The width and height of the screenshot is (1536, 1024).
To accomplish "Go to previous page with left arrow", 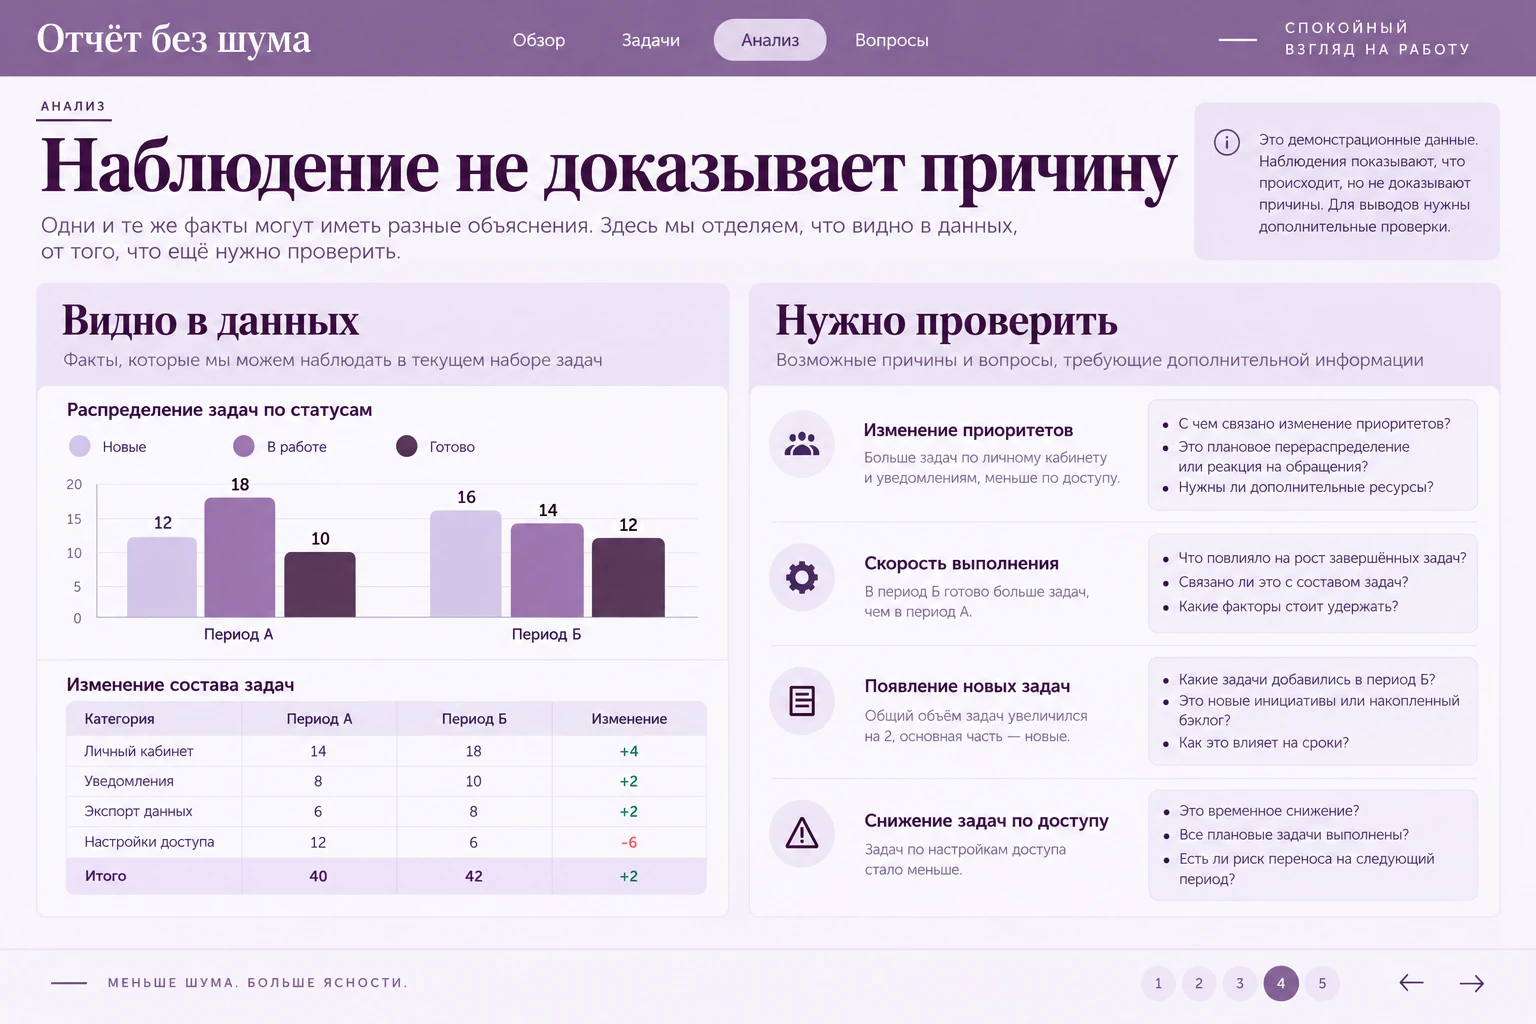I will 1411,983.
